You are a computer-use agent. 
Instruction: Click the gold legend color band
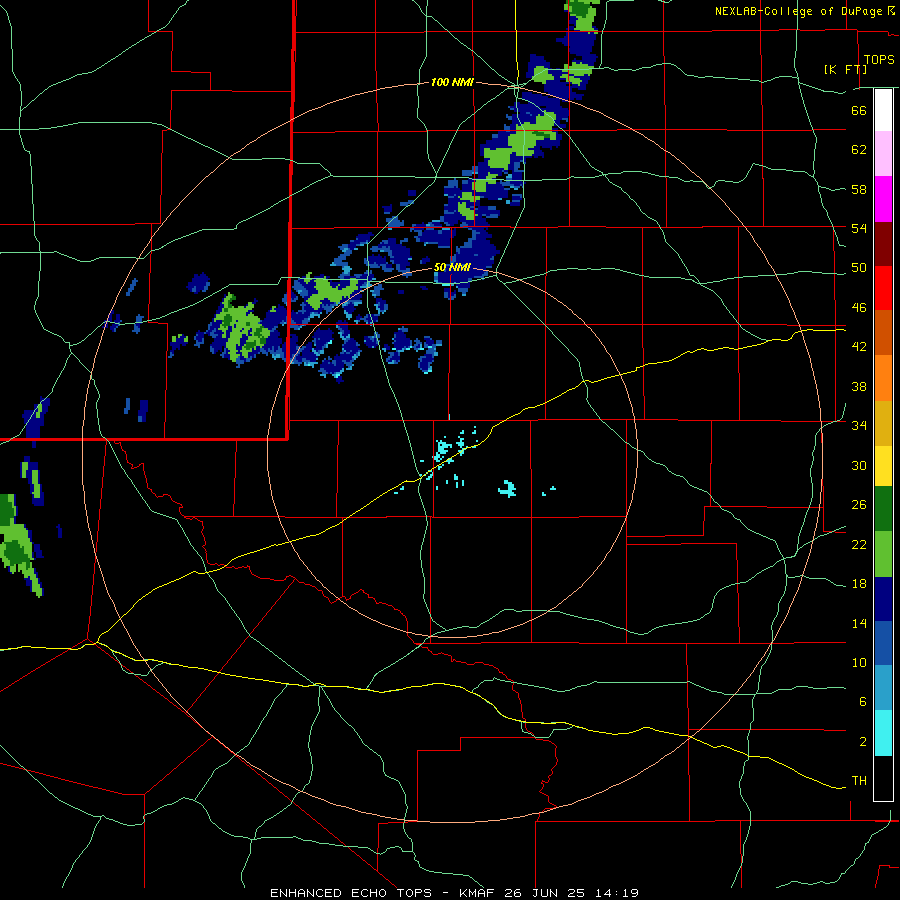click(x=883, y=423)
